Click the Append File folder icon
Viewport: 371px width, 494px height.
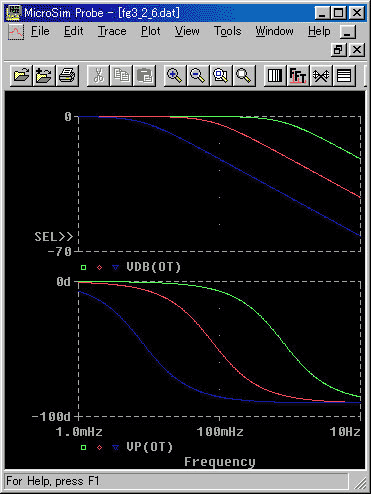[44, 75]
